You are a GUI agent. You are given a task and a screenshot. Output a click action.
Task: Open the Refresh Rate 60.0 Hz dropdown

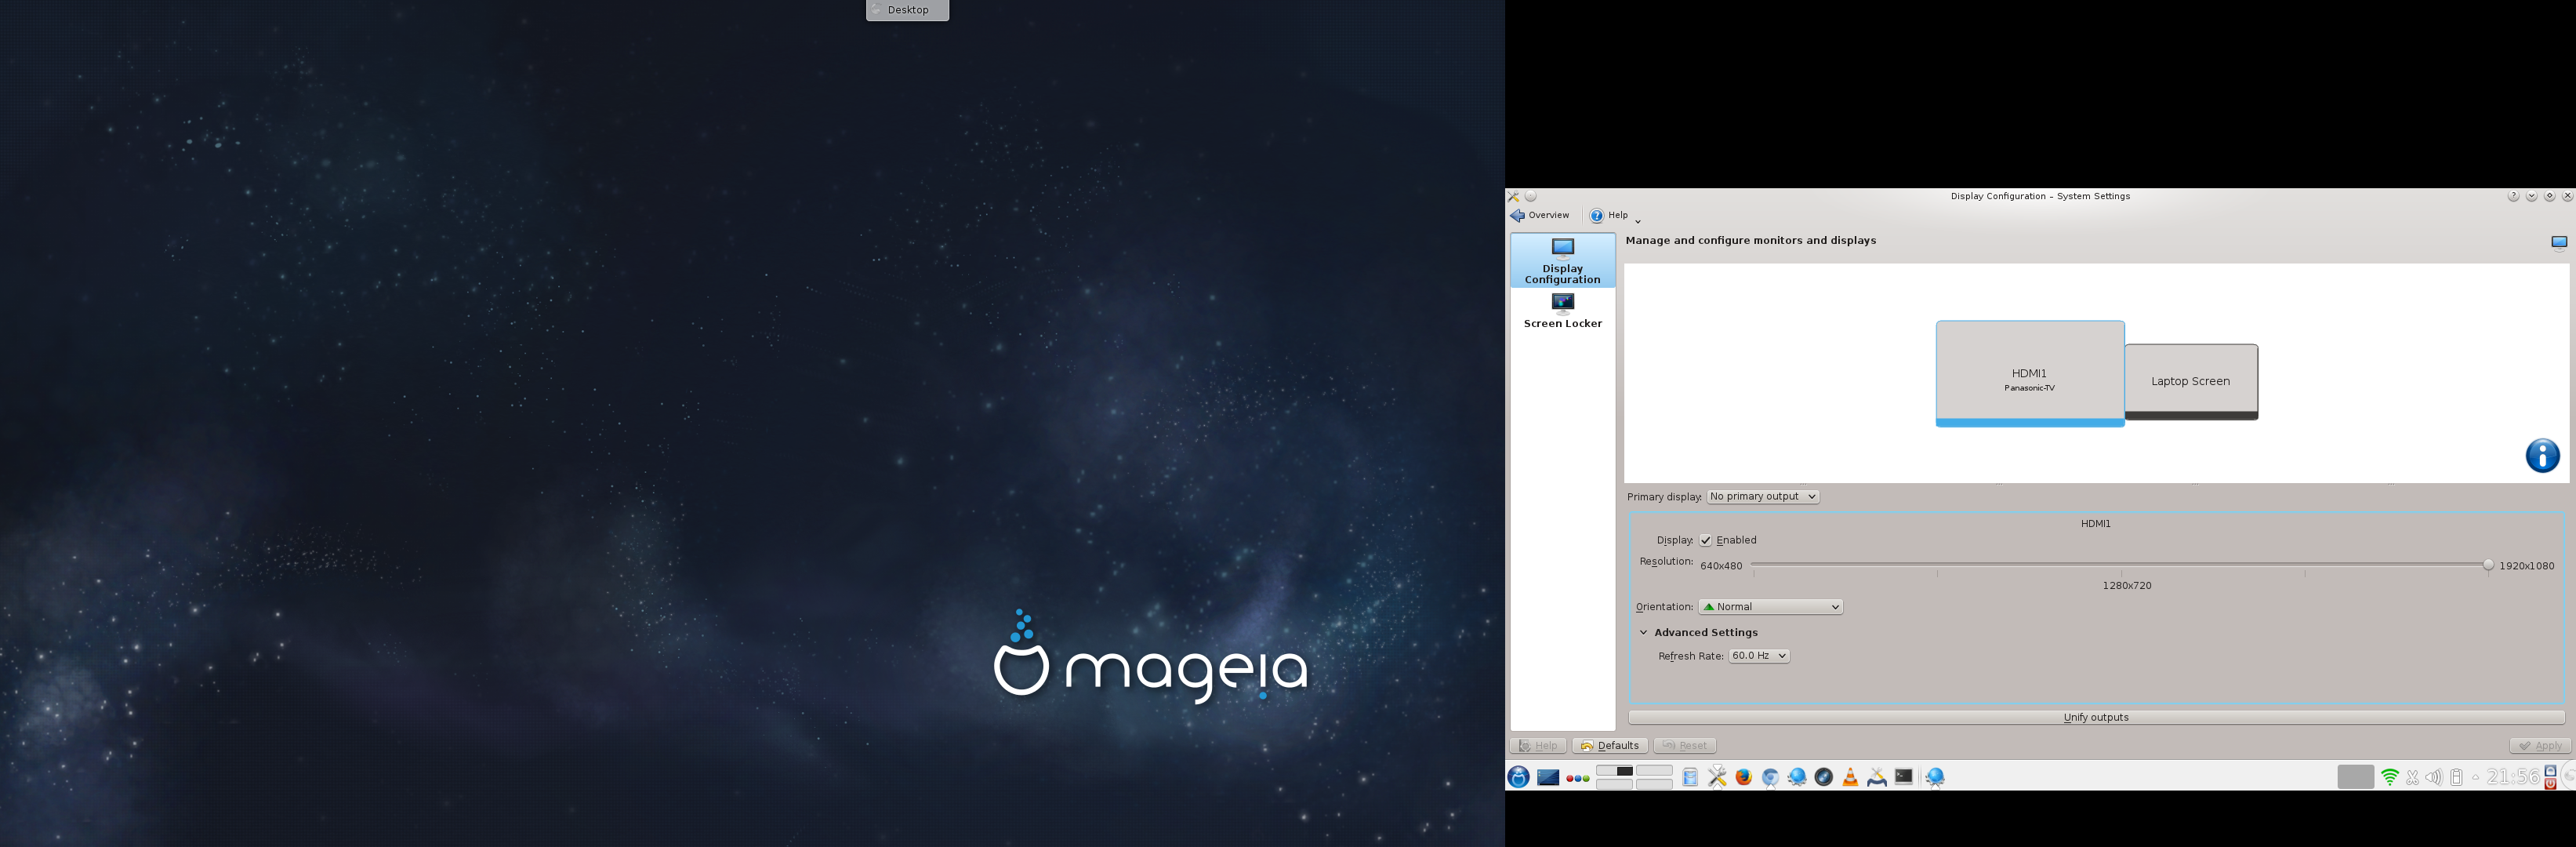click(1759, 656)
